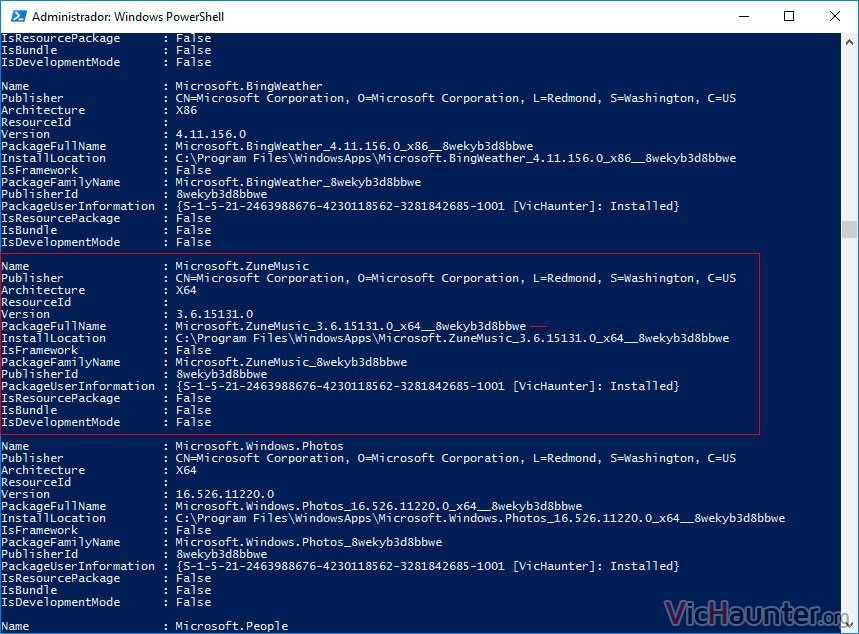Click the scrollbar up arrow
Viewport: 859px width, 634px height.
[x=849, y=42]
